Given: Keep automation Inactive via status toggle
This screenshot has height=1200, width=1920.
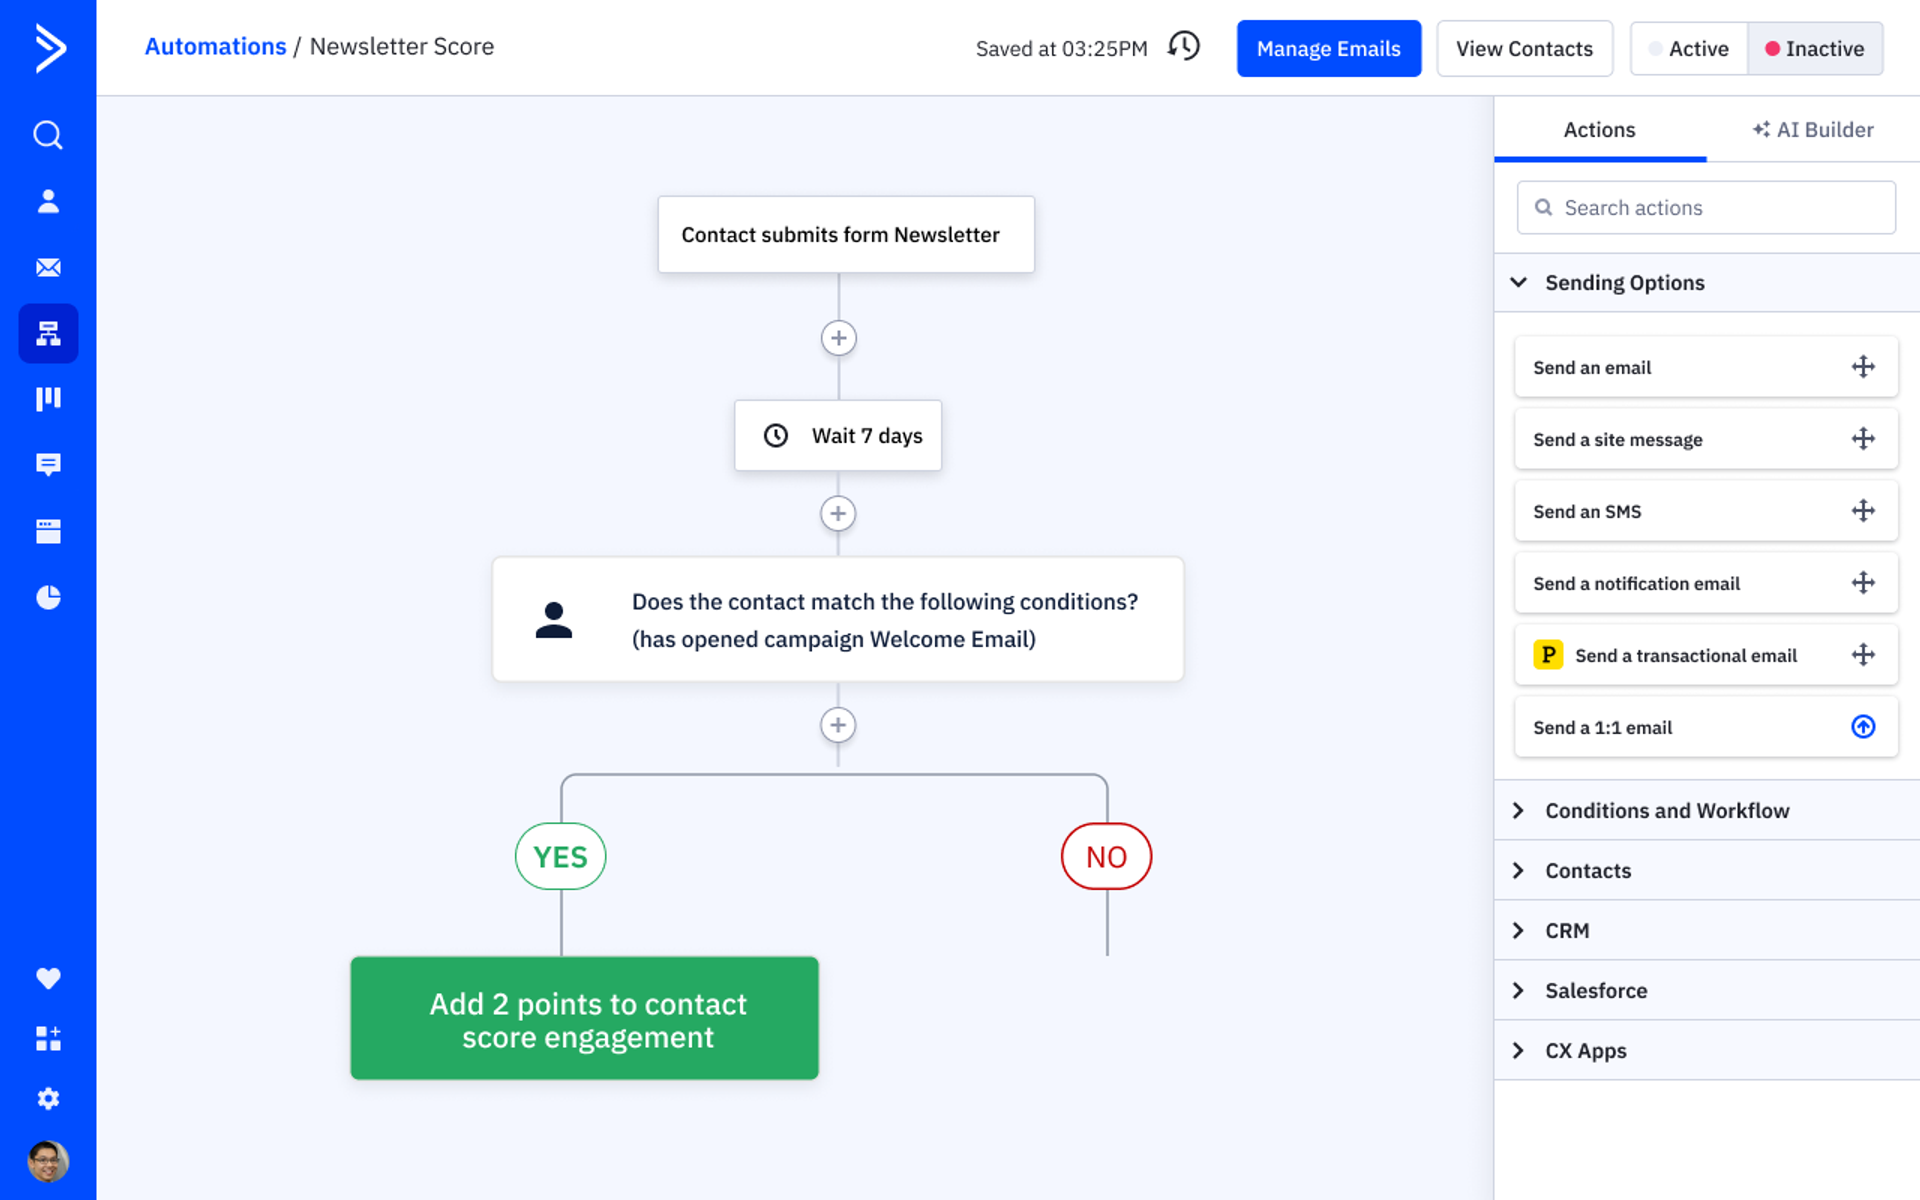Looking at the screenshot, I should pyautogui.click(x=1815, y=48).
